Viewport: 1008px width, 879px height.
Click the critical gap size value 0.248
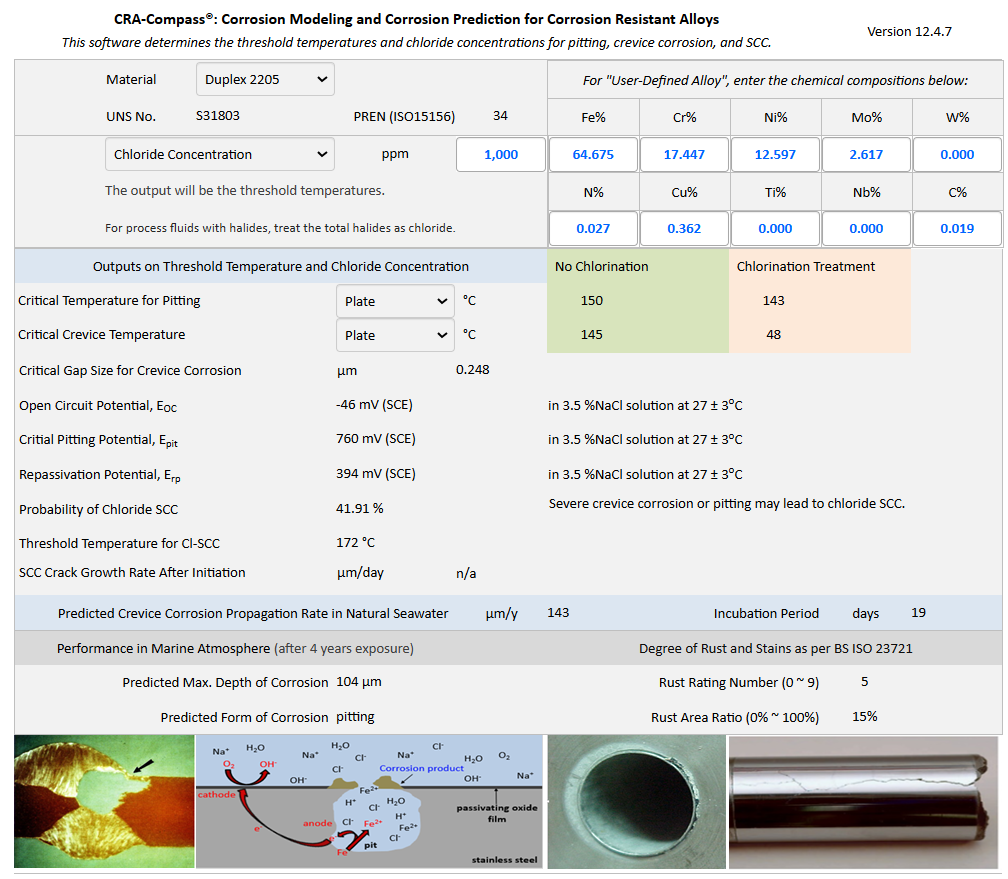click(472, 370)
